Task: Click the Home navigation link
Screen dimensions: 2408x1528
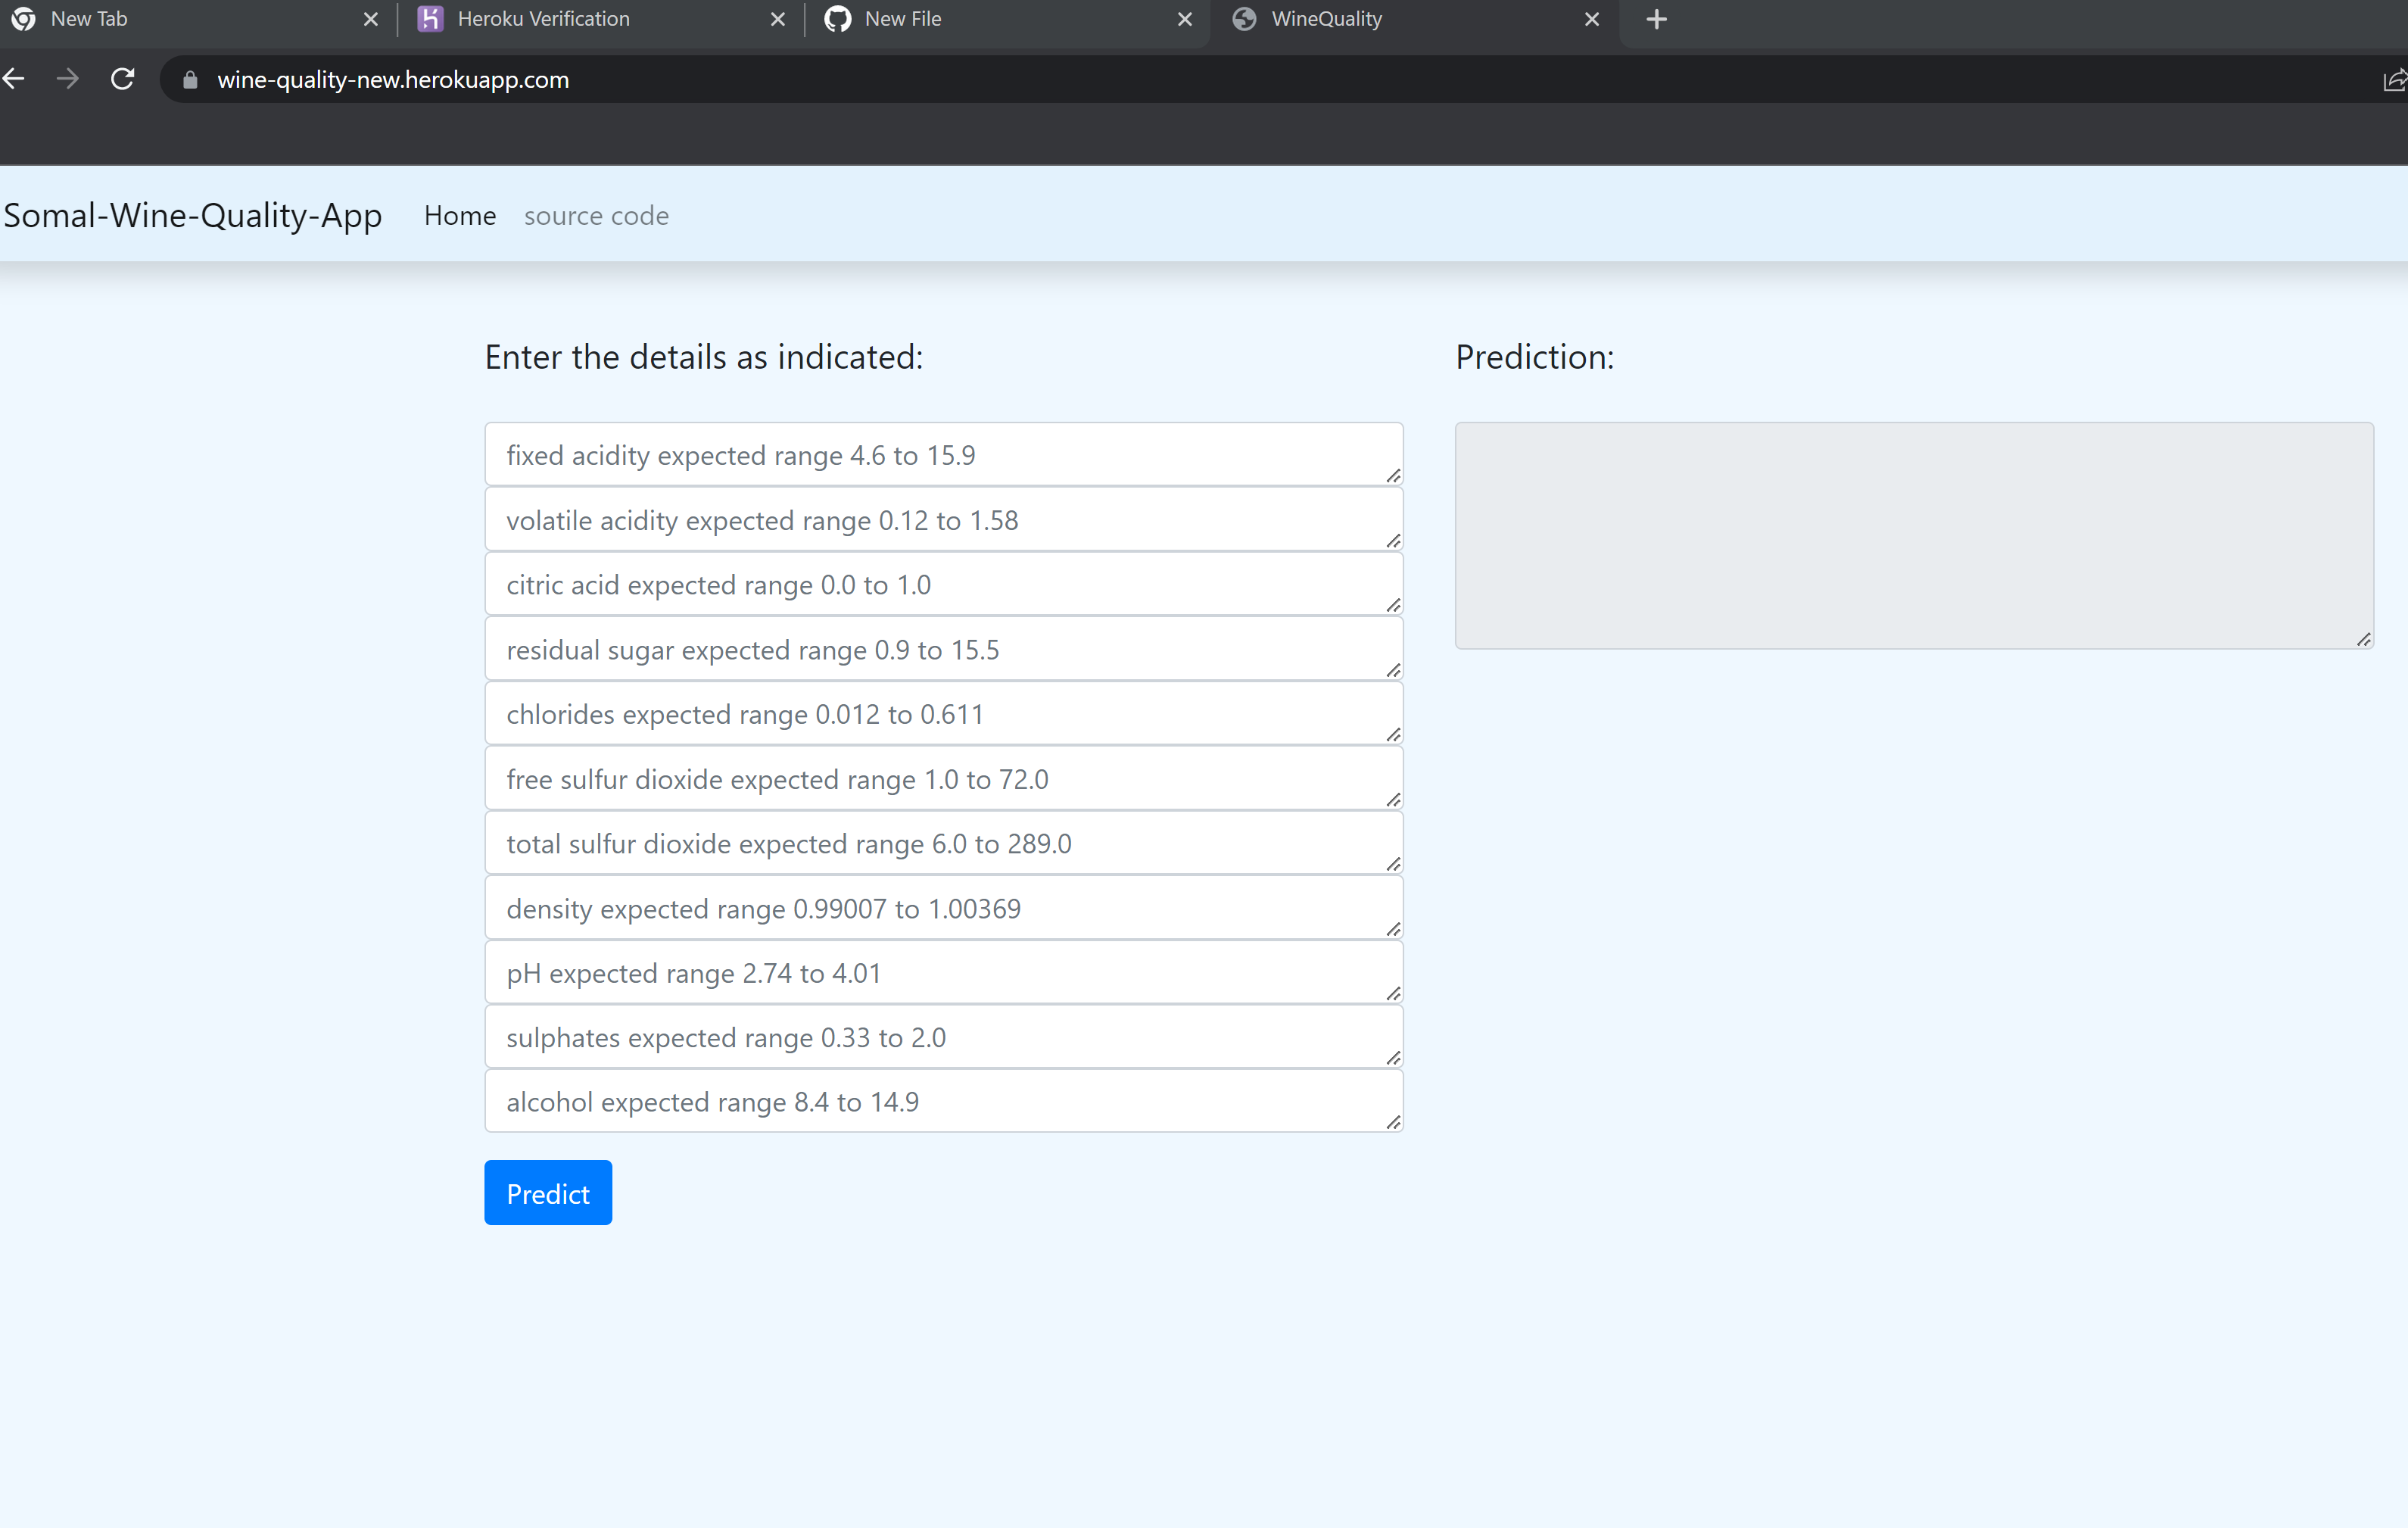Action: pyautogui.click(x=459, y=216)
